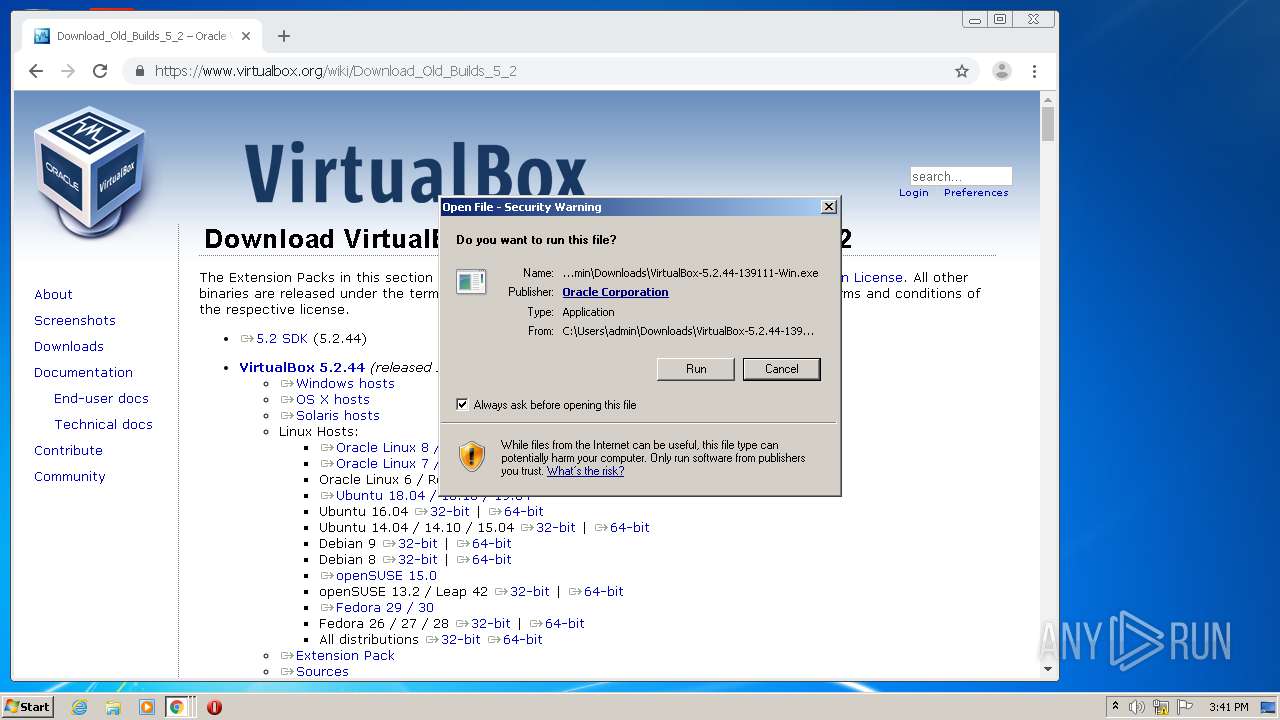This screenshot has width=1280, height=720.
Task: Go to Downloads in the sidebar
Action: 69,347
